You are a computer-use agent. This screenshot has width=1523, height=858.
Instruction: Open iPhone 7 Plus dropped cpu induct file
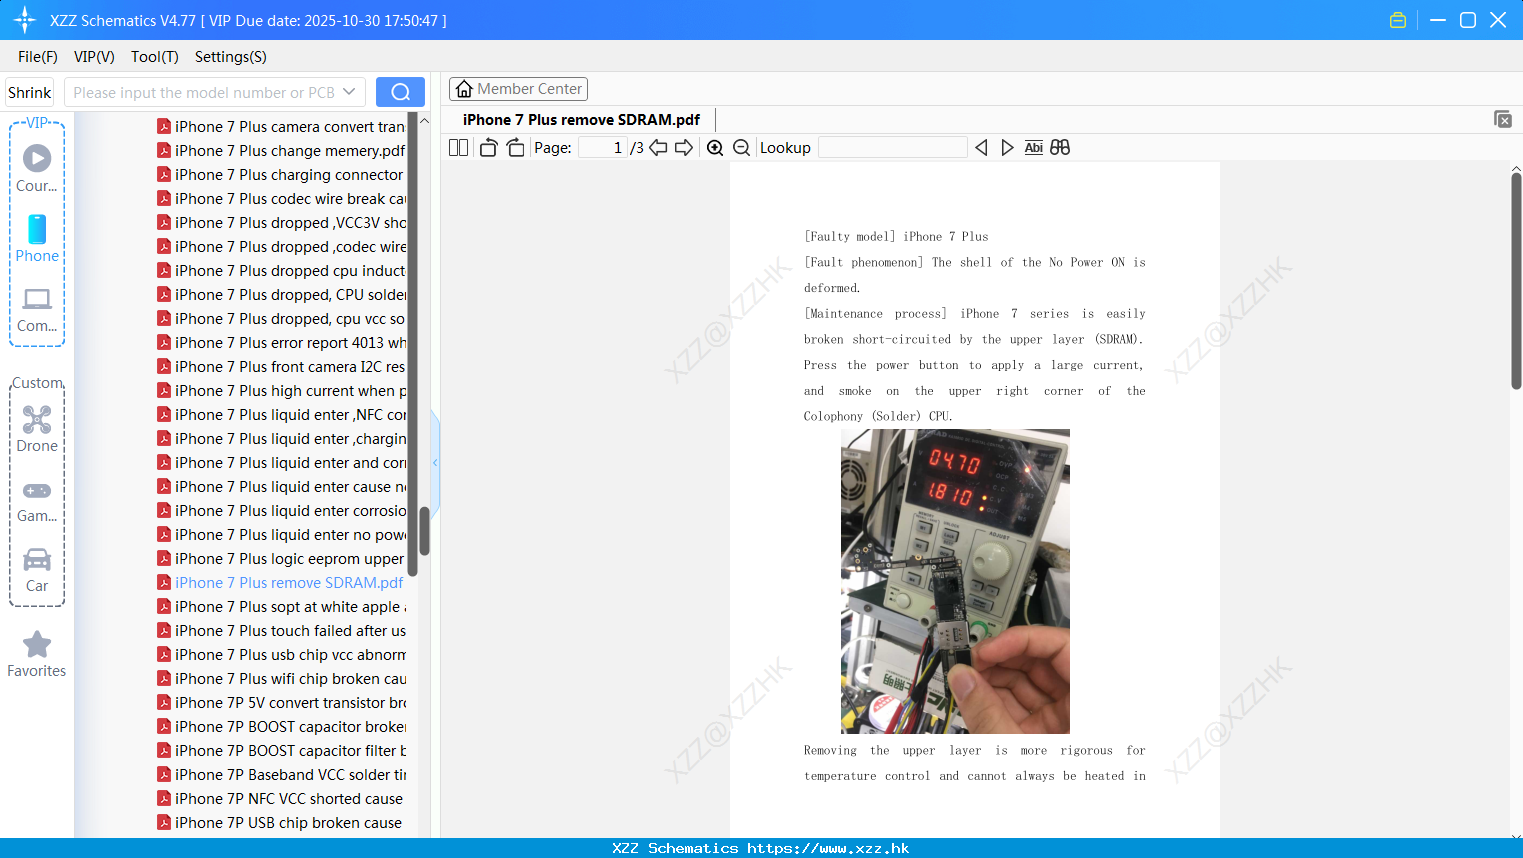click(281, 271)
